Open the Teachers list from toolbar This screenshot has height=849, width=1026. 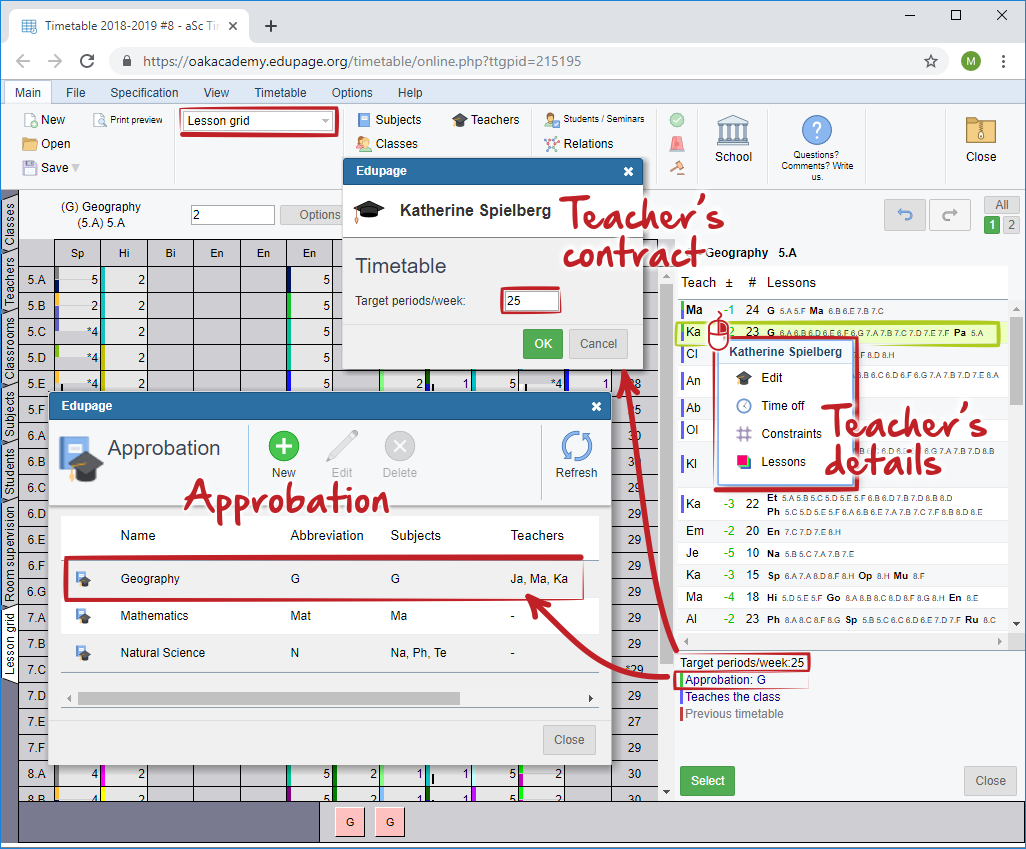pos(485,120)
